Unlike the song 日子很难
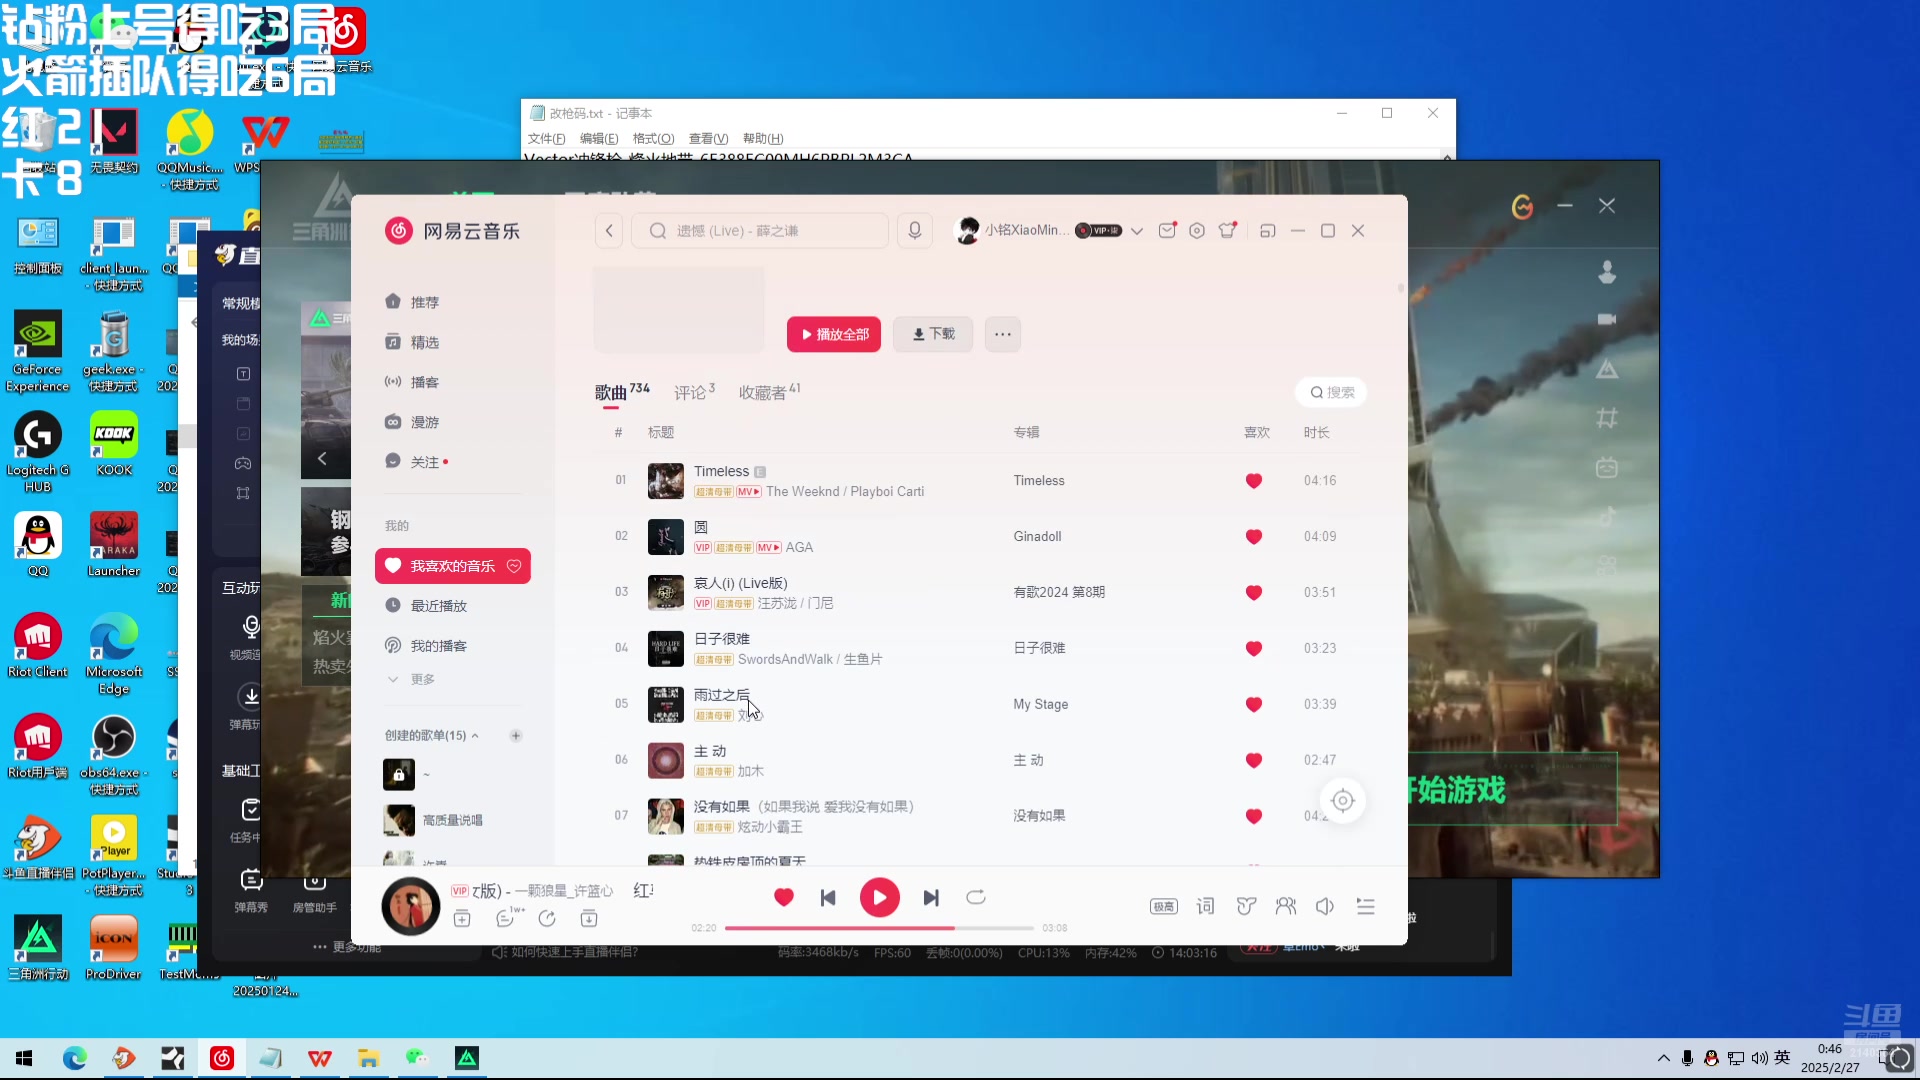The image size is (1920, 1080). tap(1253, 649)
